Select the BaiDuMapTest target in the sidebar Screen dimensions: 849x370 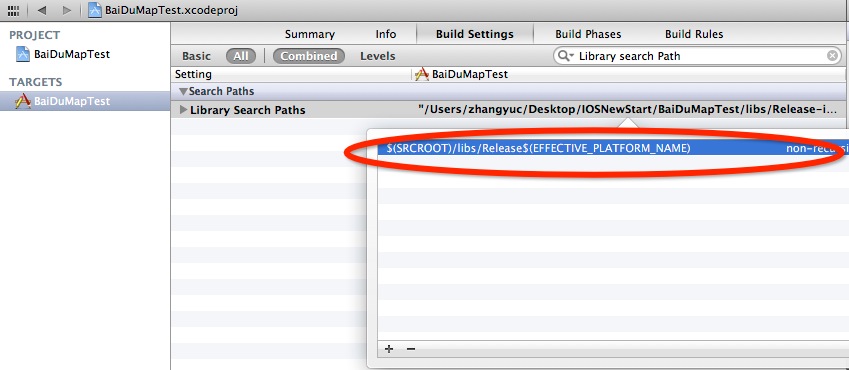[x=85, y=101]
